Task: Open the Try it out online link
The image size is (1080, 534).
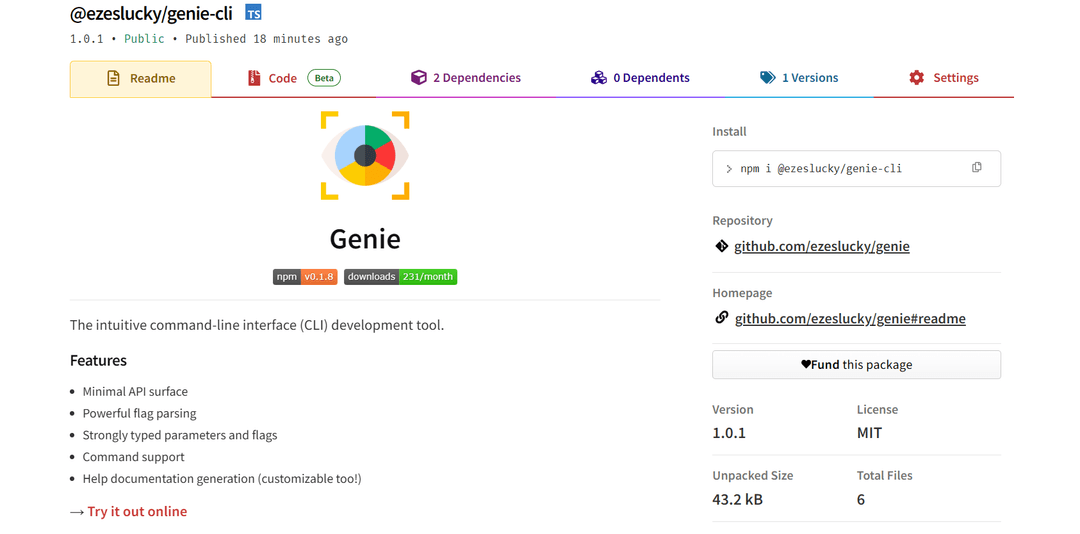Action: pos(137,511)
